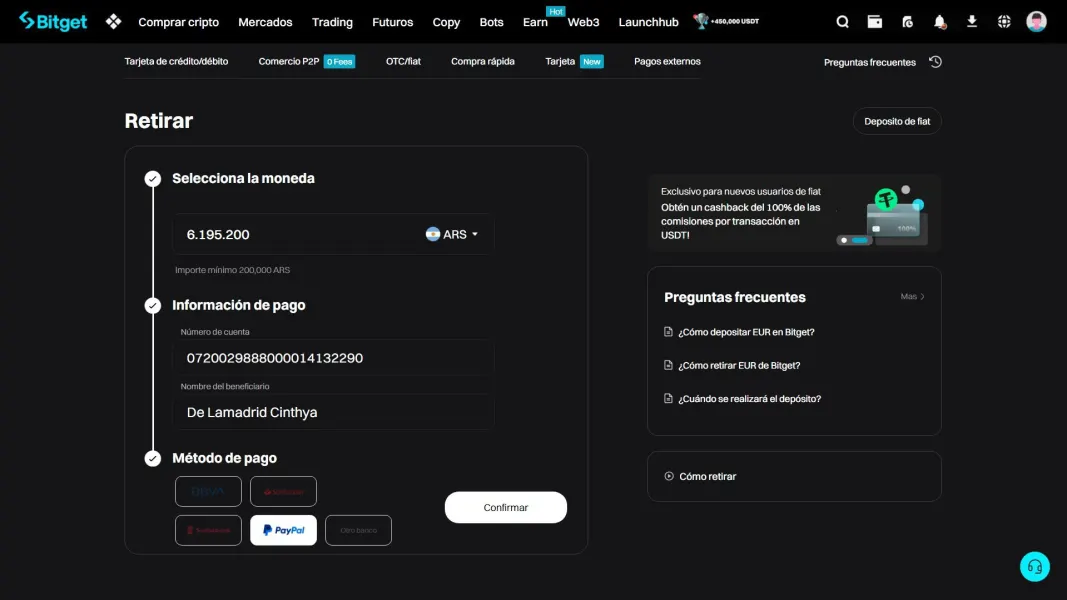Screen dimensions: 1067x600
Task: Select Santander as payment method
Action: click(283, 491)
